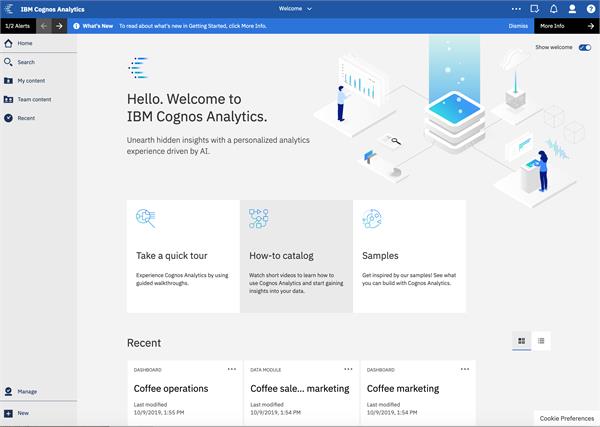Click the IBM Cognos Analytics logo icon
This screenshot has height=427, width=600.
(8, 9)
